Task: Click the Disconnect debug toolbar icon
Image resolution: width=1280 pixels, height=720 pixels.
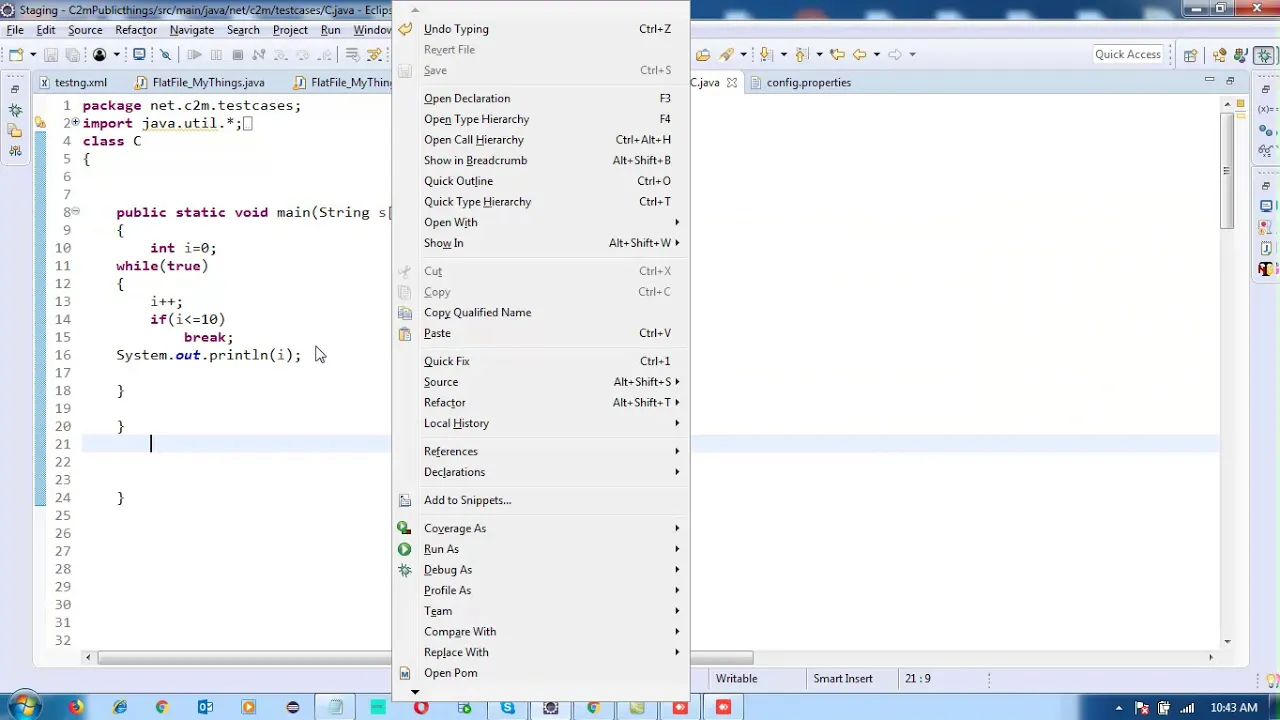Action: pos(259,55)
